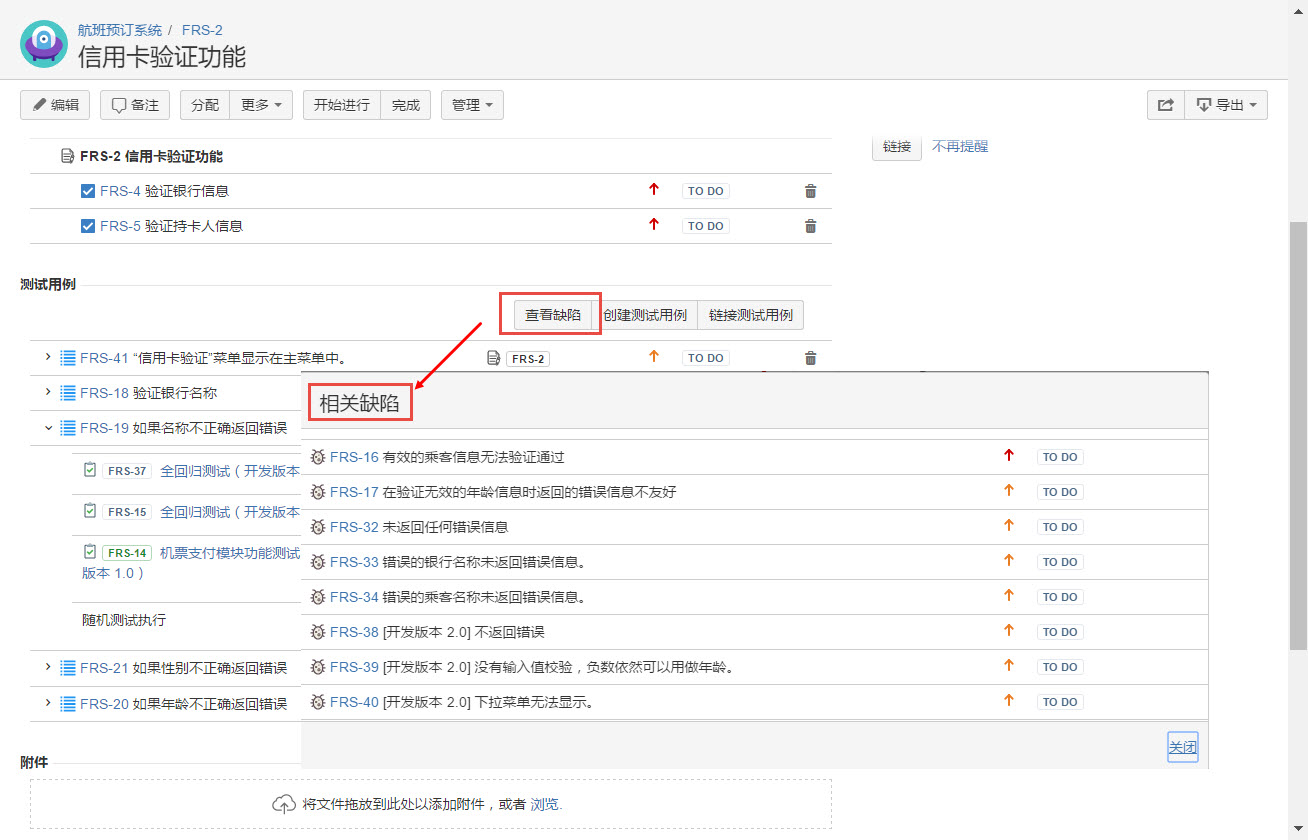1308x840 pixels.
Task: Click the project avatar icon
Action: pos(44,44)
